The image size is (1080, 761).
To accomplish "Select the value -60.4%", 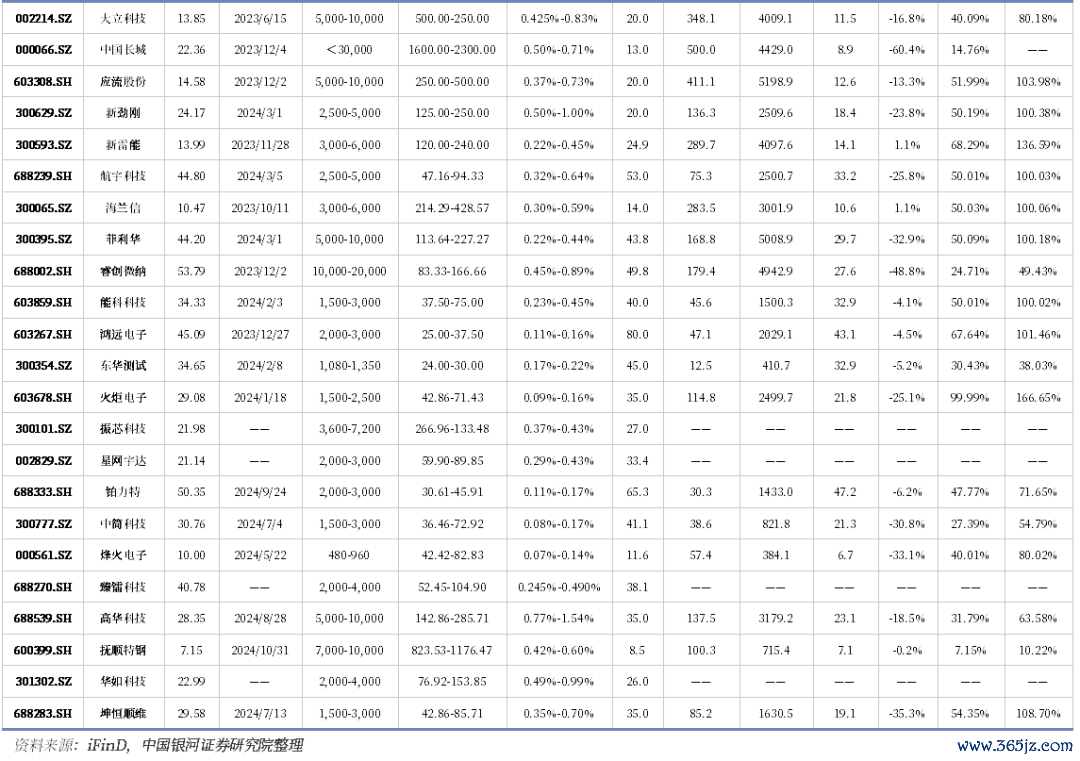I will [x=906, y=50].
